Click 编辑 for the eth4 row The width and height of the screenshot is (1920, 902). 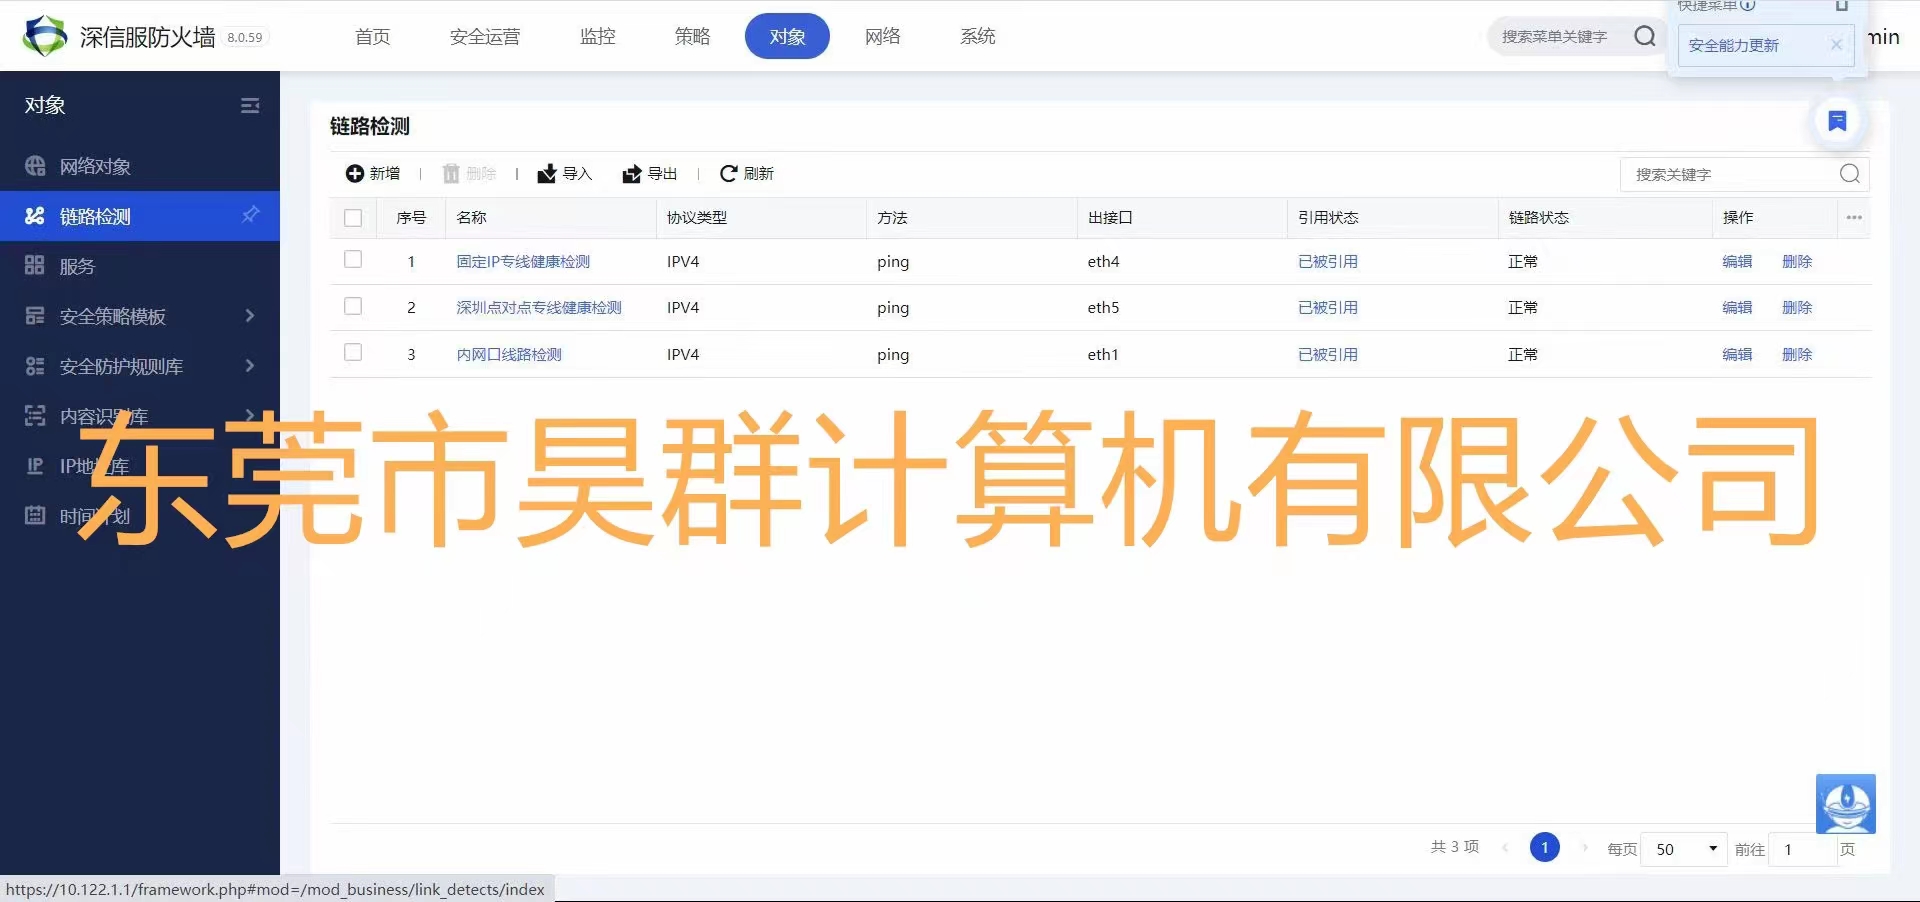[x=1737, y=261]
